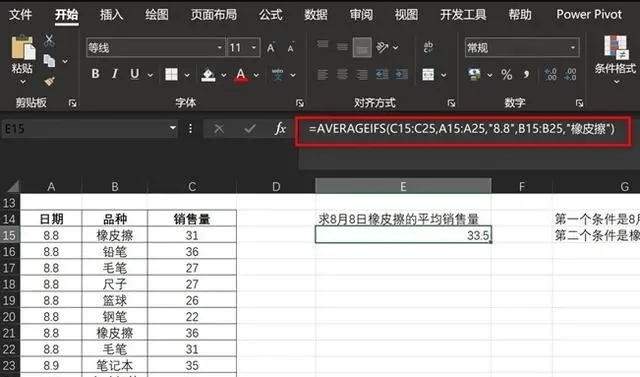This screenshot has height=377, width=640.
Task: Toggle Bold formatting
Action: [x=95, y=74]
